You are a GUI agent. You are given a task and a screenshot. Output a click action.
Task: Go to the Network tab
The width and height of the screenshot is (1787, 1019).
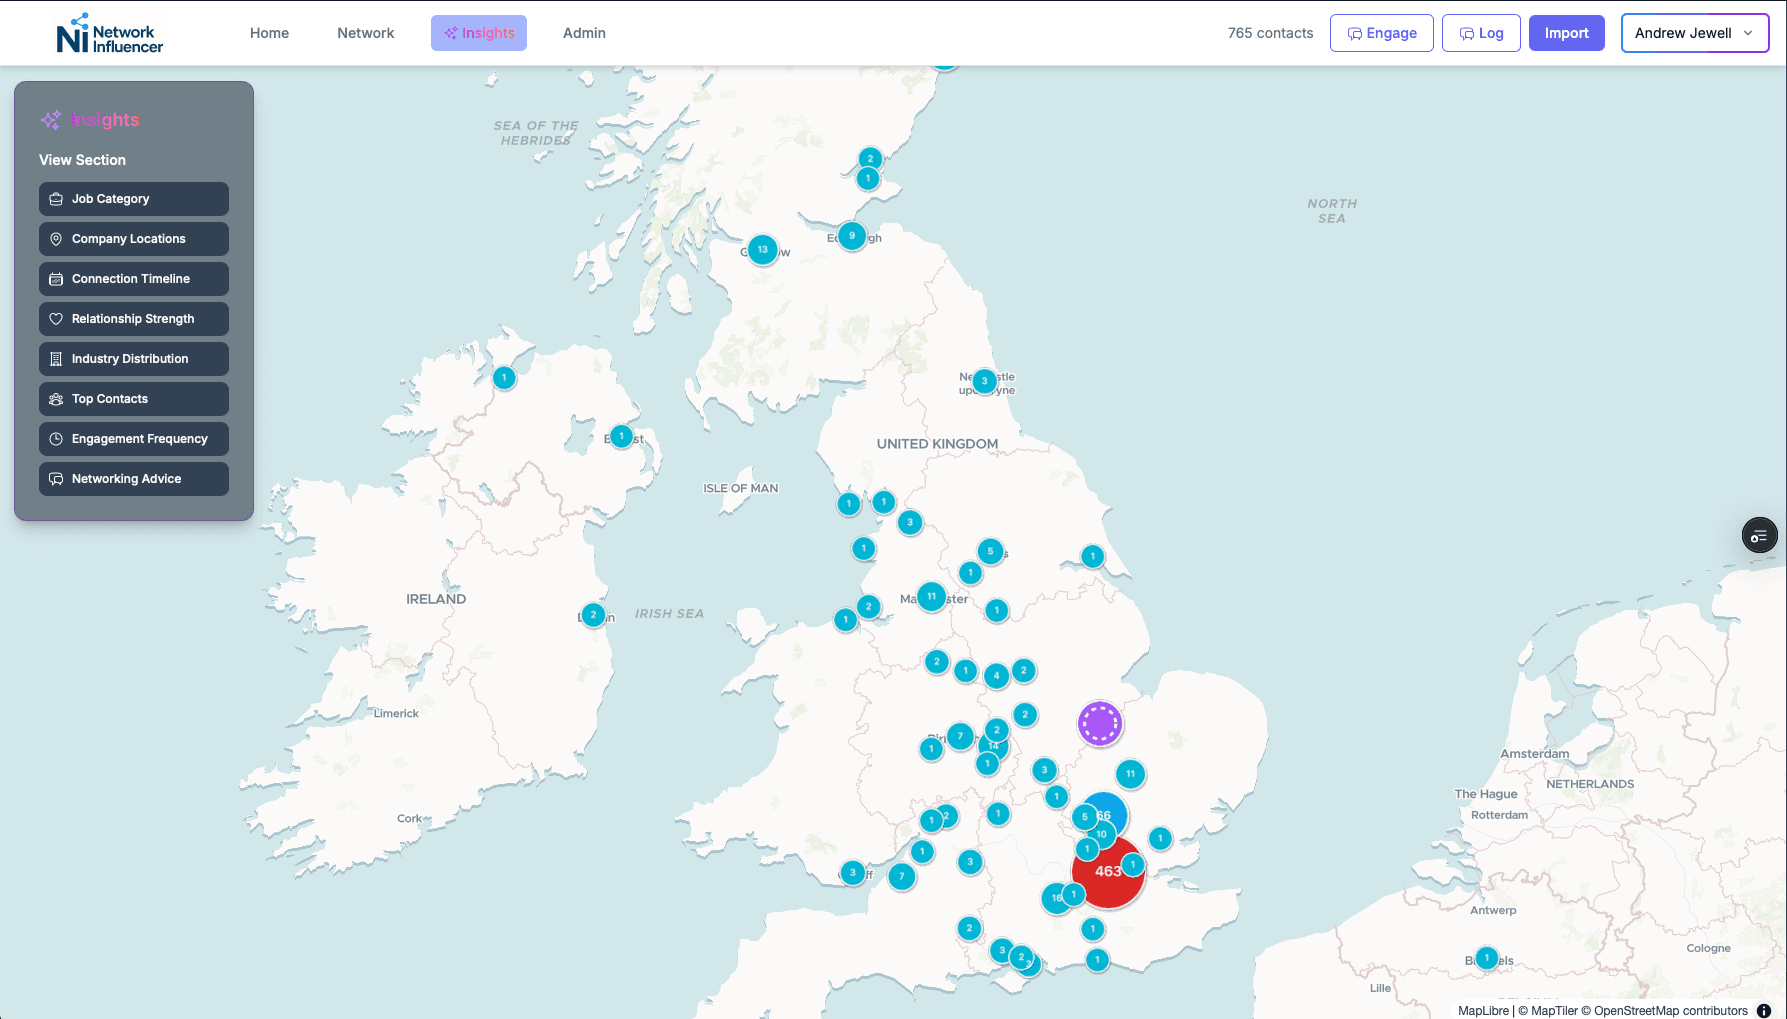point(365,33)
